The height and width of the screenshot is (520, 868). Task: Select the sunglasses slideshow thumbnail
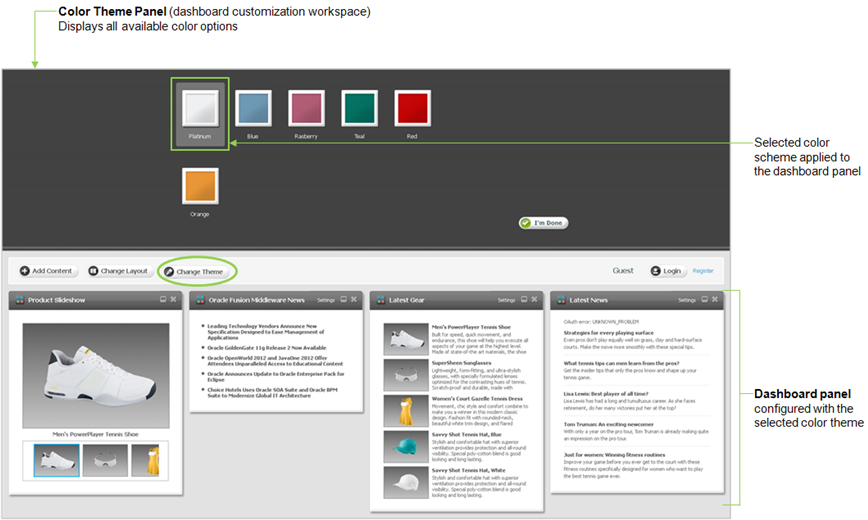105,460
